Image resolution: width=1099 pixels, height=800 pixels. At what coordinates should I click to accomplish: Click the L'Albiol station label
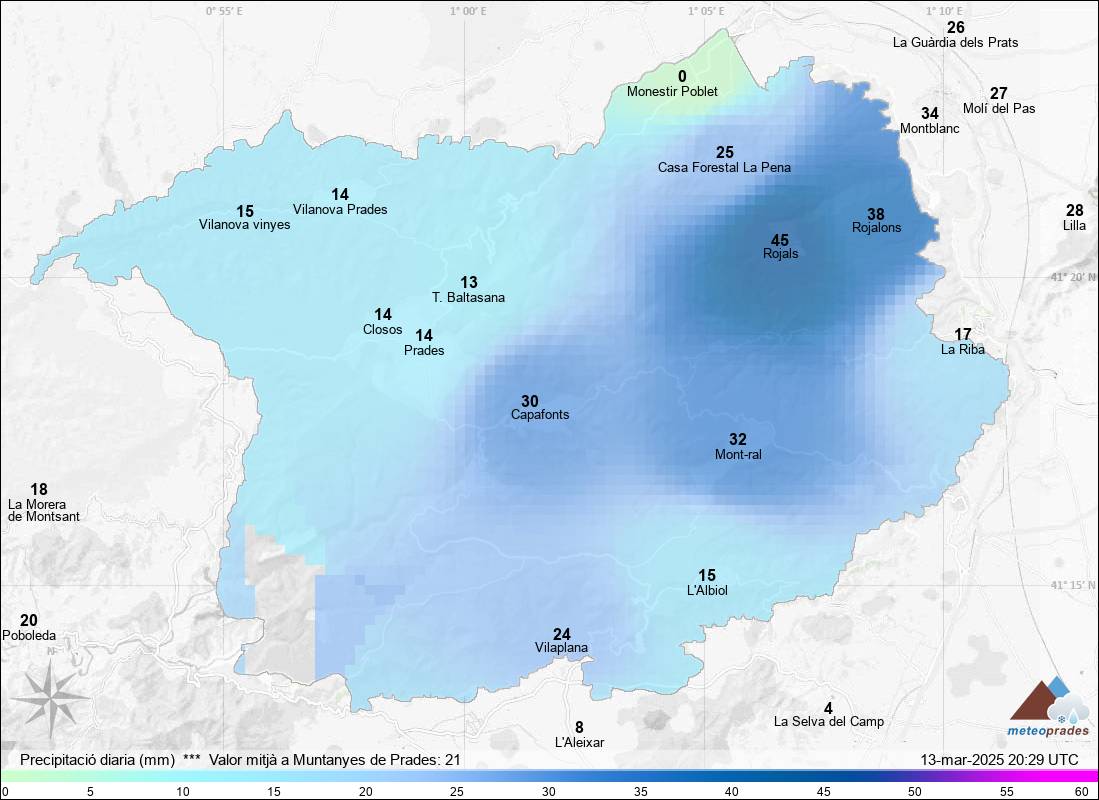tap(707, 591)
